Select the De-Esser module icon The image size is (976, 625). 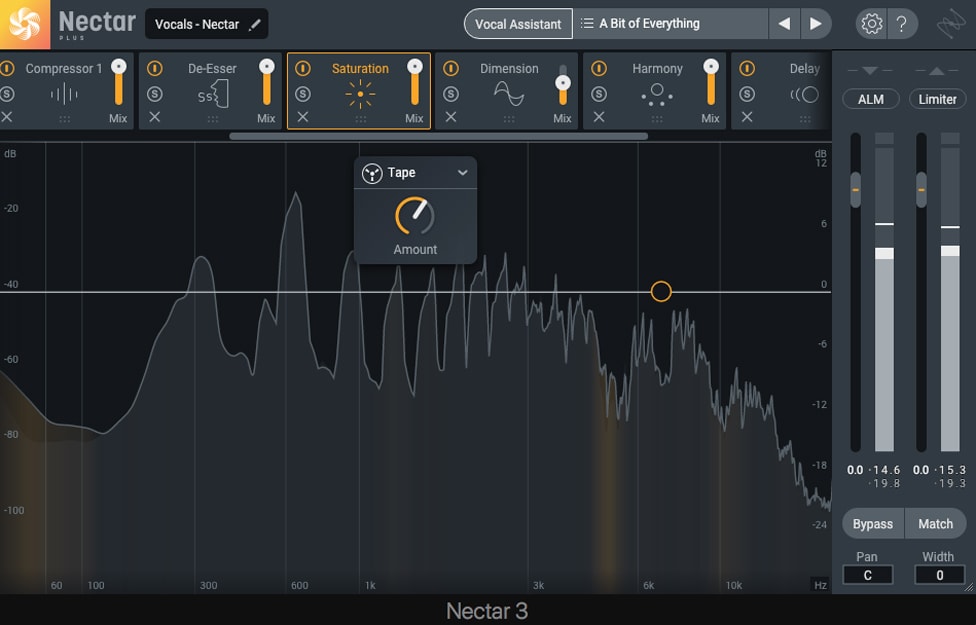(214, 95)
